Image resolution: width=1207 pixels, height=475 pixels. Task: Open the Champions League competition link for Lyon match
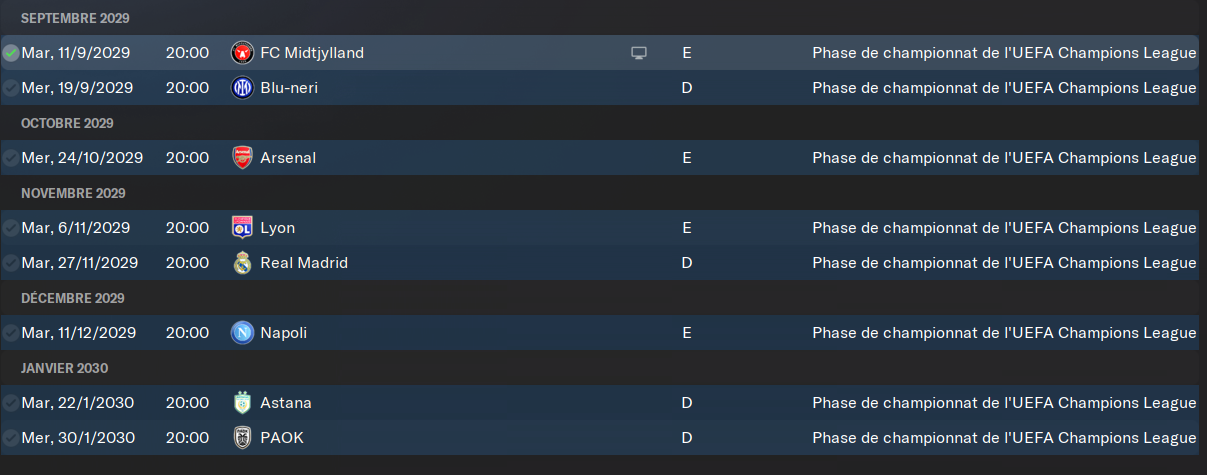click(x=1004, y=228)
